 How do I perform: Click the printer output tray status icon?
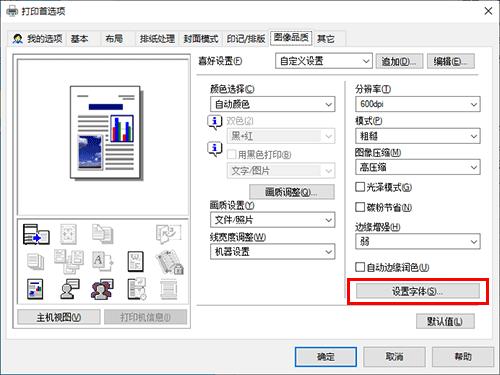pos(36,234)
